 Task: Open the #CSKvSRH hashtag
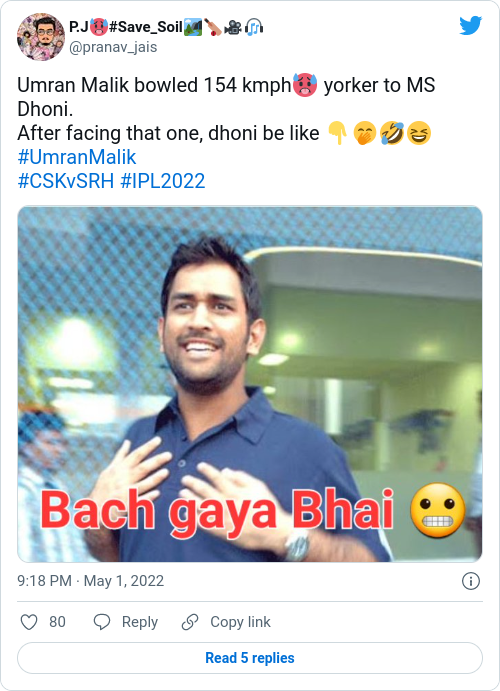(66, 181)
